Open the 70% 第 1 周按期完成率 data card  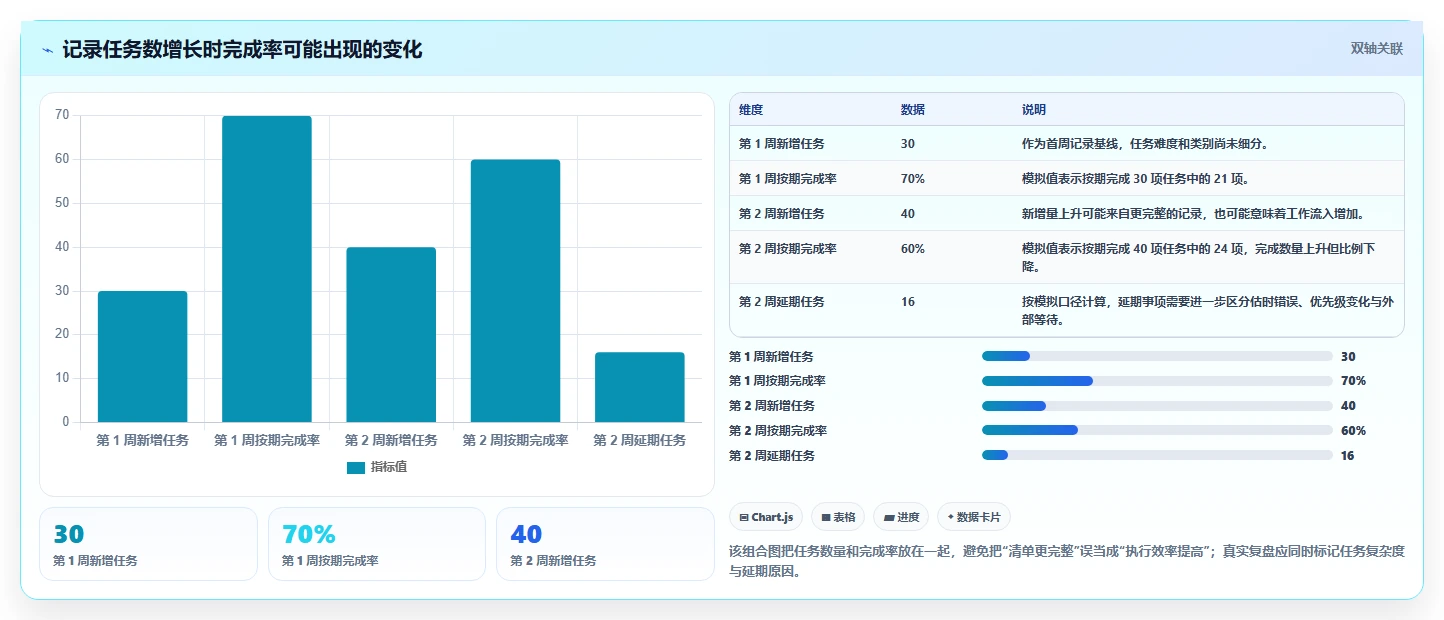[x=377, y=544]
